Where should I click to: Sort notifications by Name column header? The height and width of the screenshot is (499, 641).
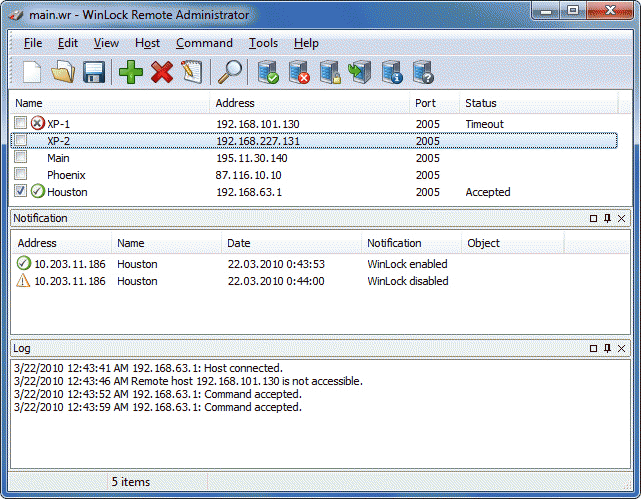click(166, 243)
